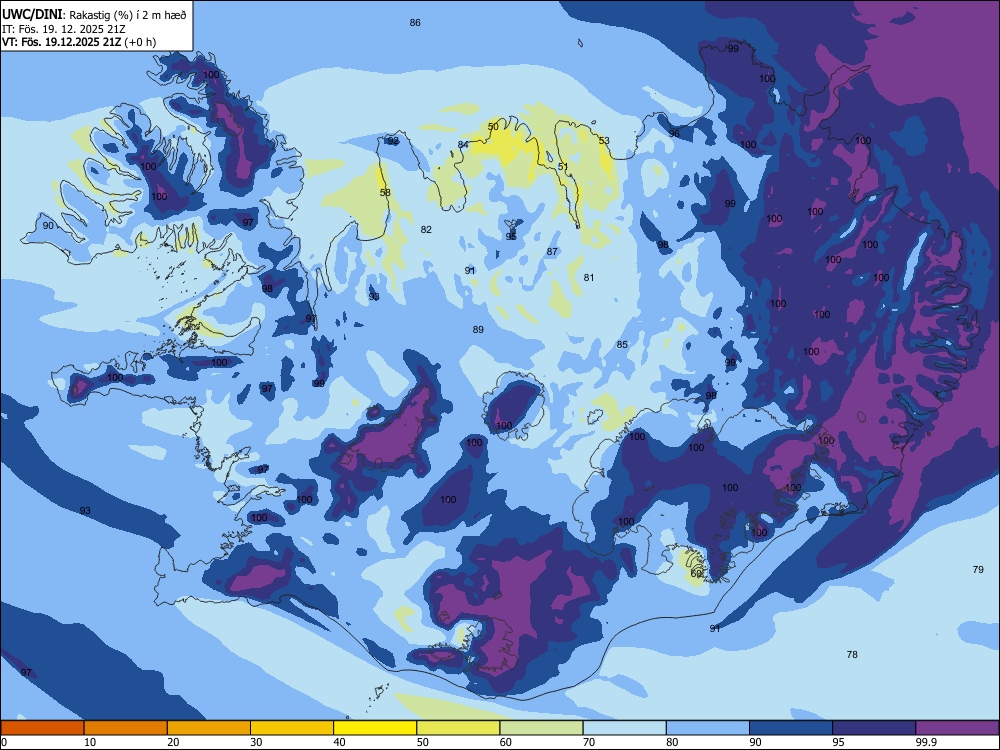1000x750 pixels.
Task: Click the '84' value on the north coast
Action: pyautogui.click(x=463, y=144)
